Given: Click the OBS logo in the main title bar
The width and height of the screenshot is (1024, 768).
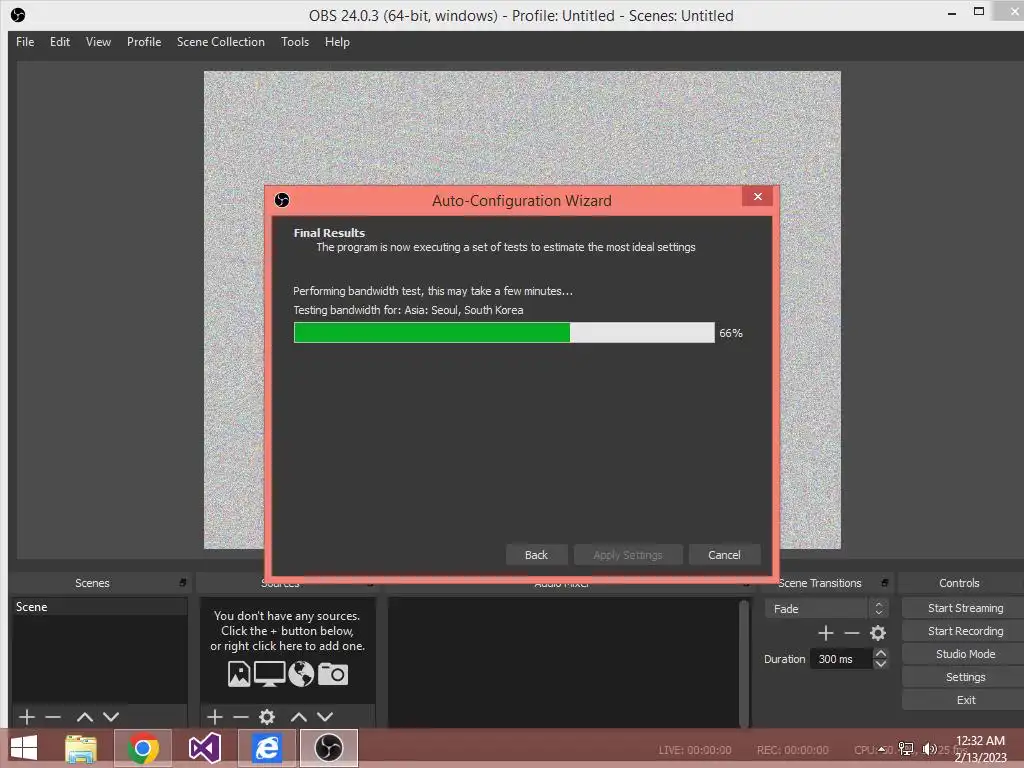Looking at the screenshot, I should [18, 15].
